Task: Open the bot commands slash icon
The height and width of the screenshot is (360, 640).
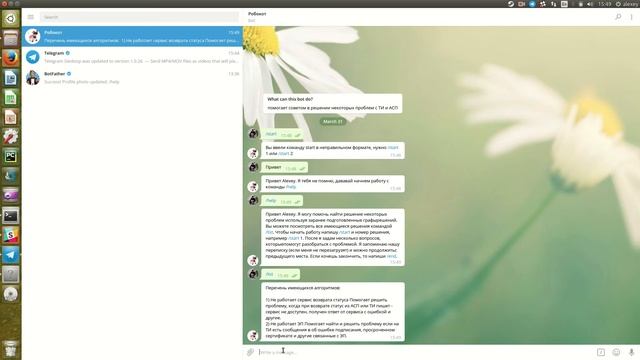Action: [601, 352]
